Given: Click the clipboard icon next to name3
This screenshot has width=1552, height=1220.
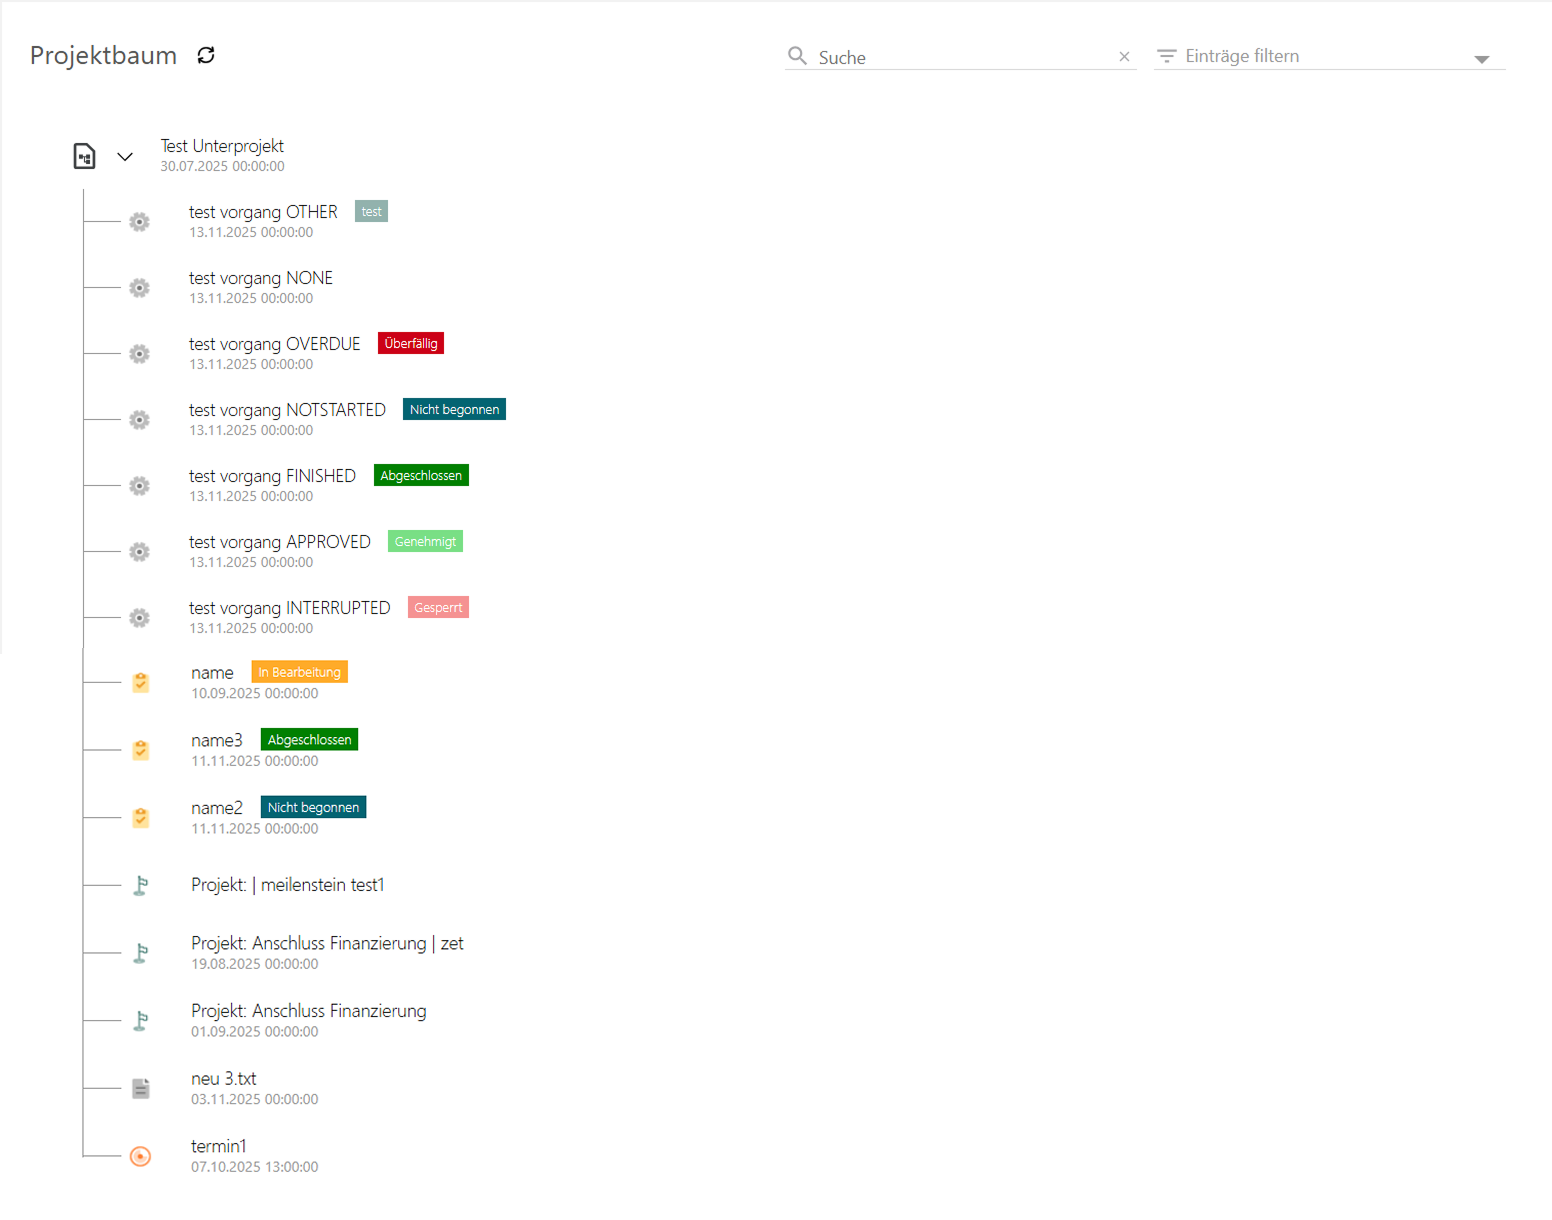Looking at the screenshot, I should pos(141,750).
